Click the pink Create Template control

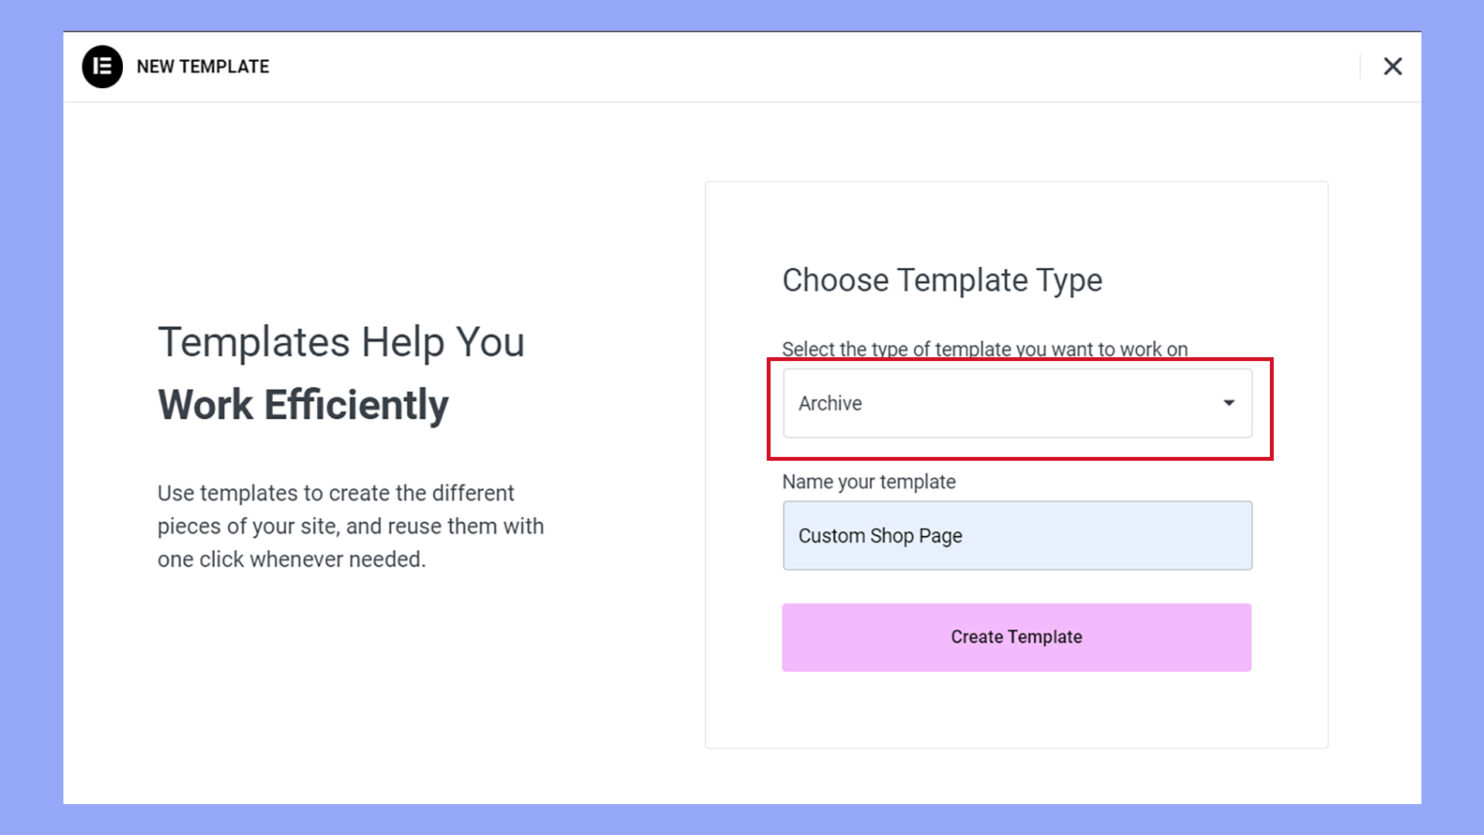(1016, 637)
